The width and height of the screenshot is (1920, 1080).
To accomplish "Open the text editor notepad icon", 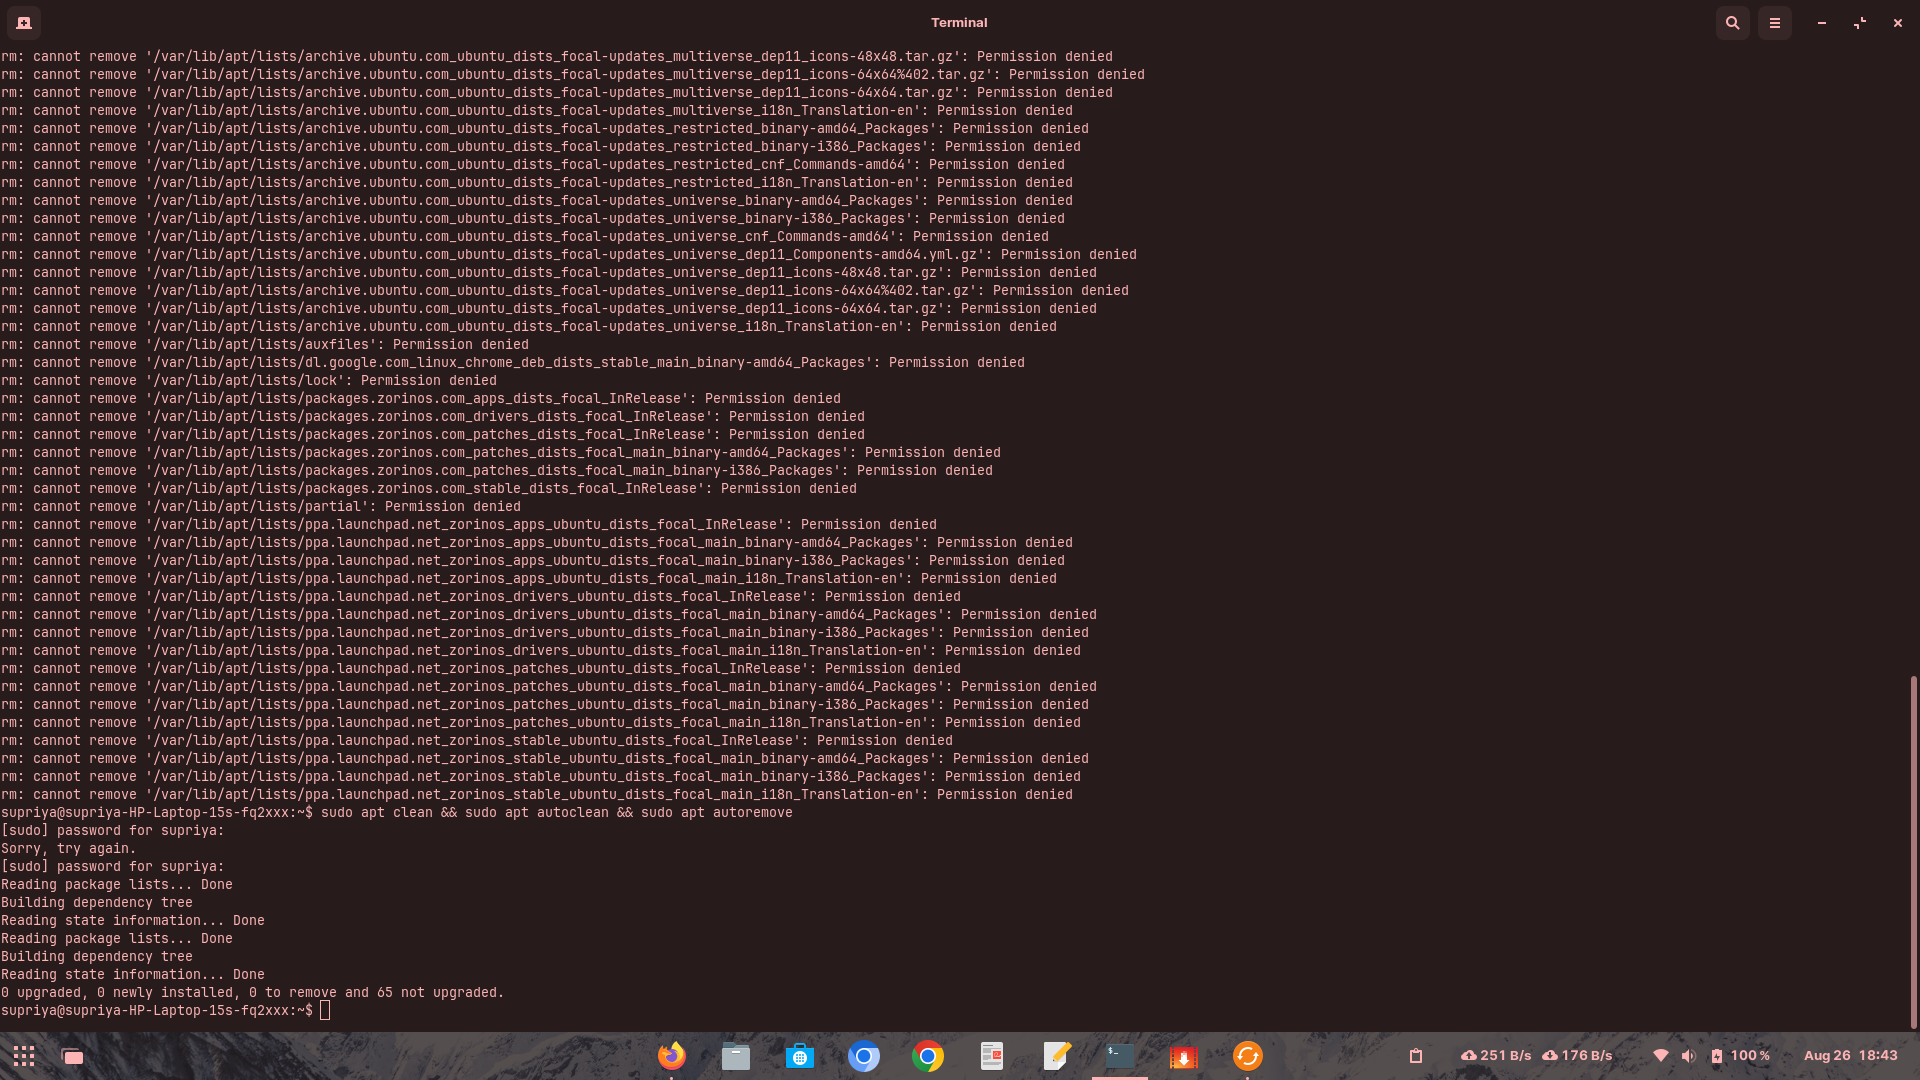I will [x=1056, y=1056].
